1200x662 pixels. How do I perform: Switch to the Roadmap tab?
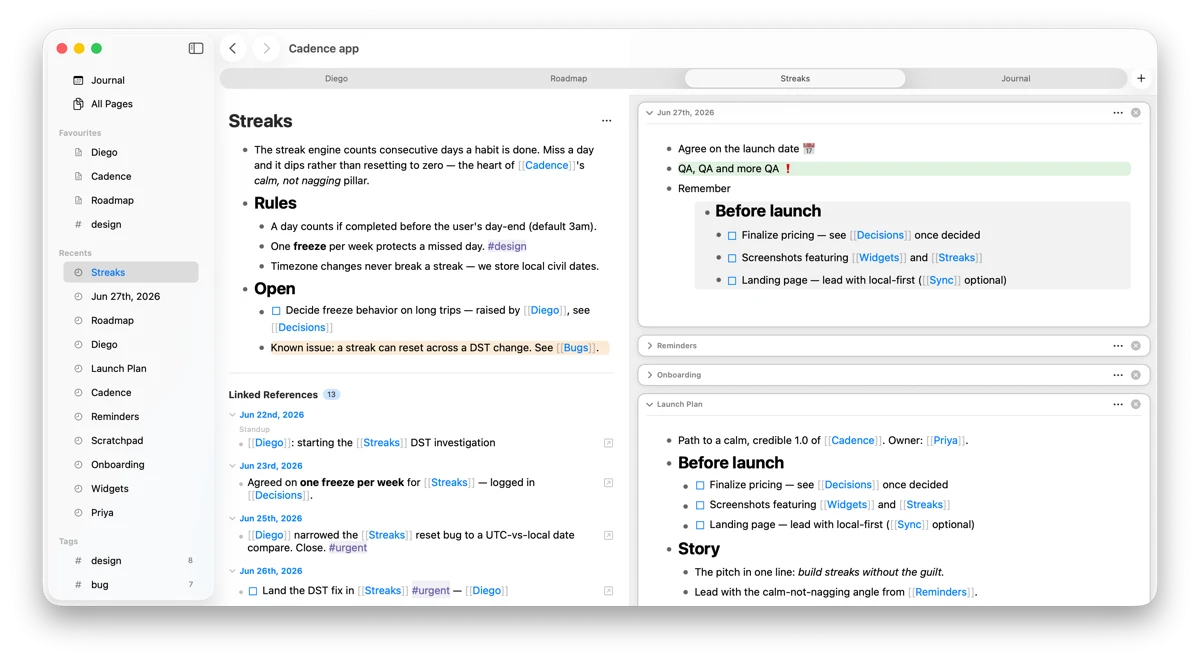(569, 78)
